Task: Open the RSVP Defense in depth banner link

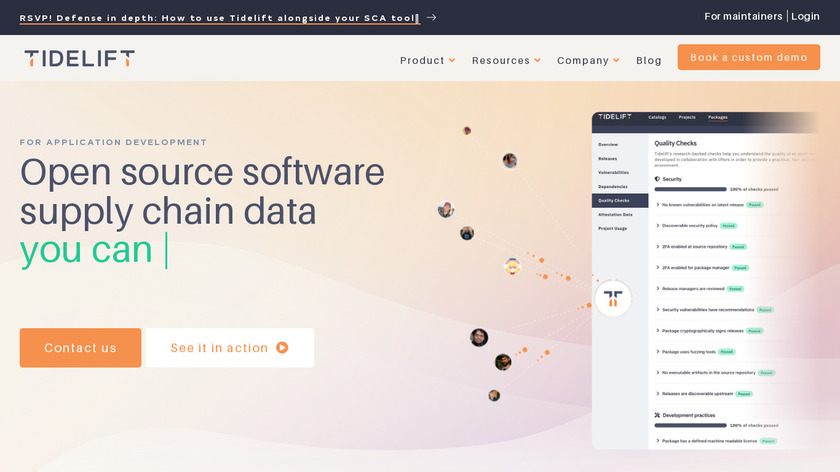Action: tap(219, 18)
